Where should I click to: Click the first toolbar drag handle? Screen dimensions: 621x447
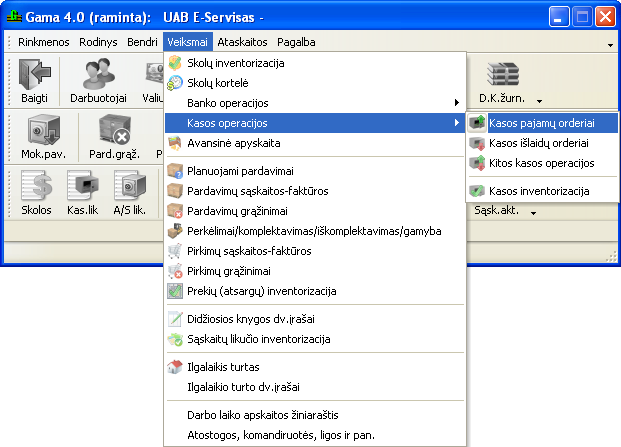tap(10, 81)
